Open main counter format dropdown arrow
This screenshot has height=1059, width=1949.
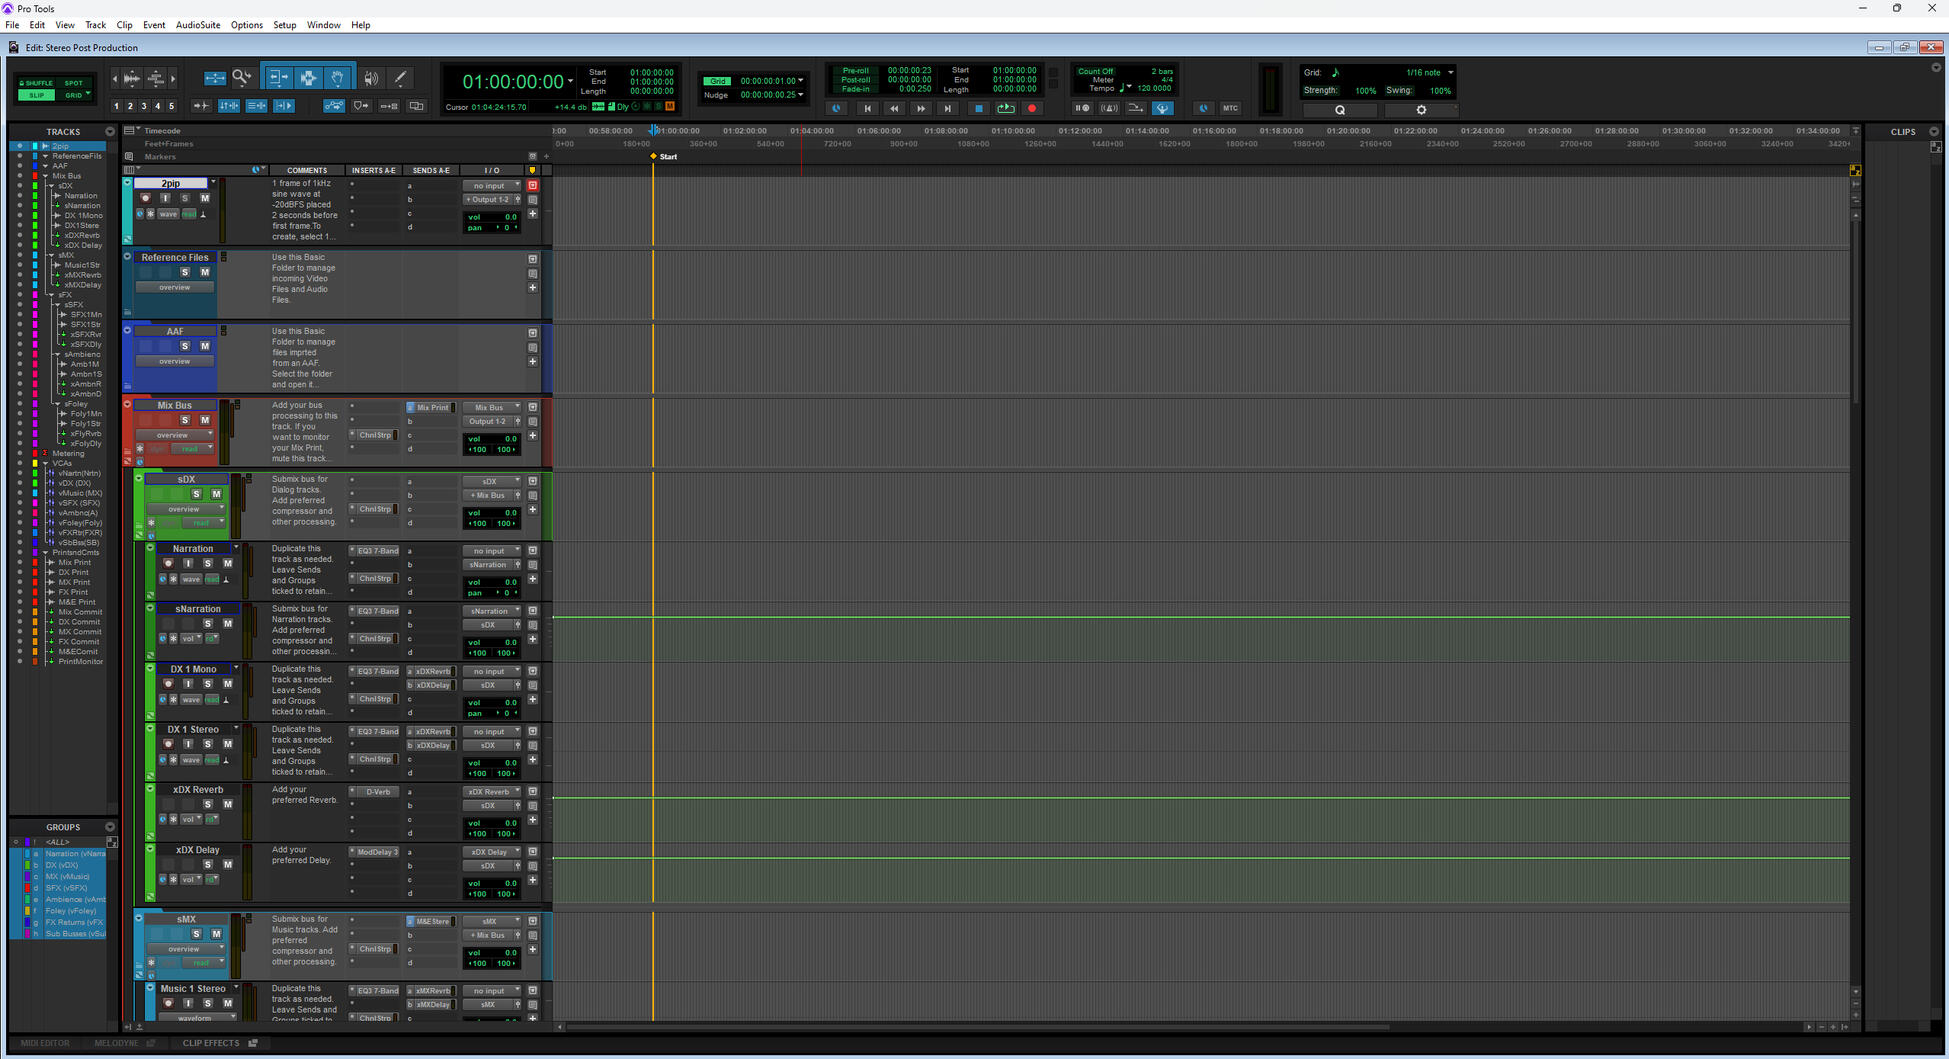571,81
